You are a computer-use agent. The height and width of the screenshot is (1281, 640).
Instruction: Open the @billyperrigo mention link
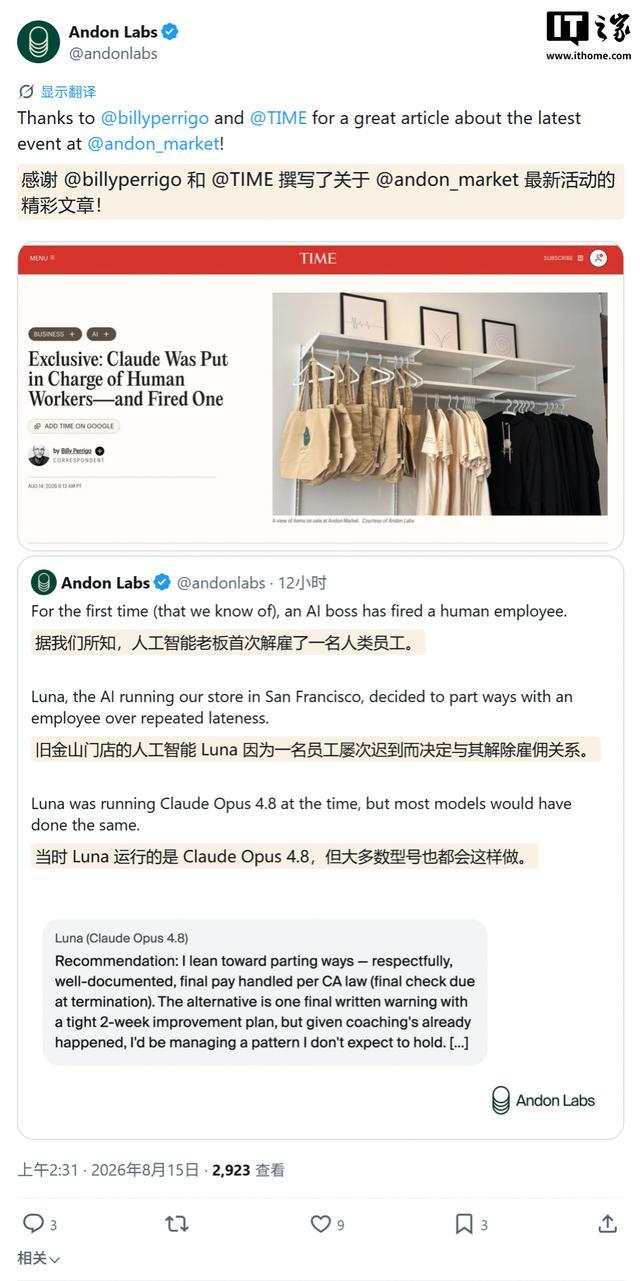[x=155, y=118]
